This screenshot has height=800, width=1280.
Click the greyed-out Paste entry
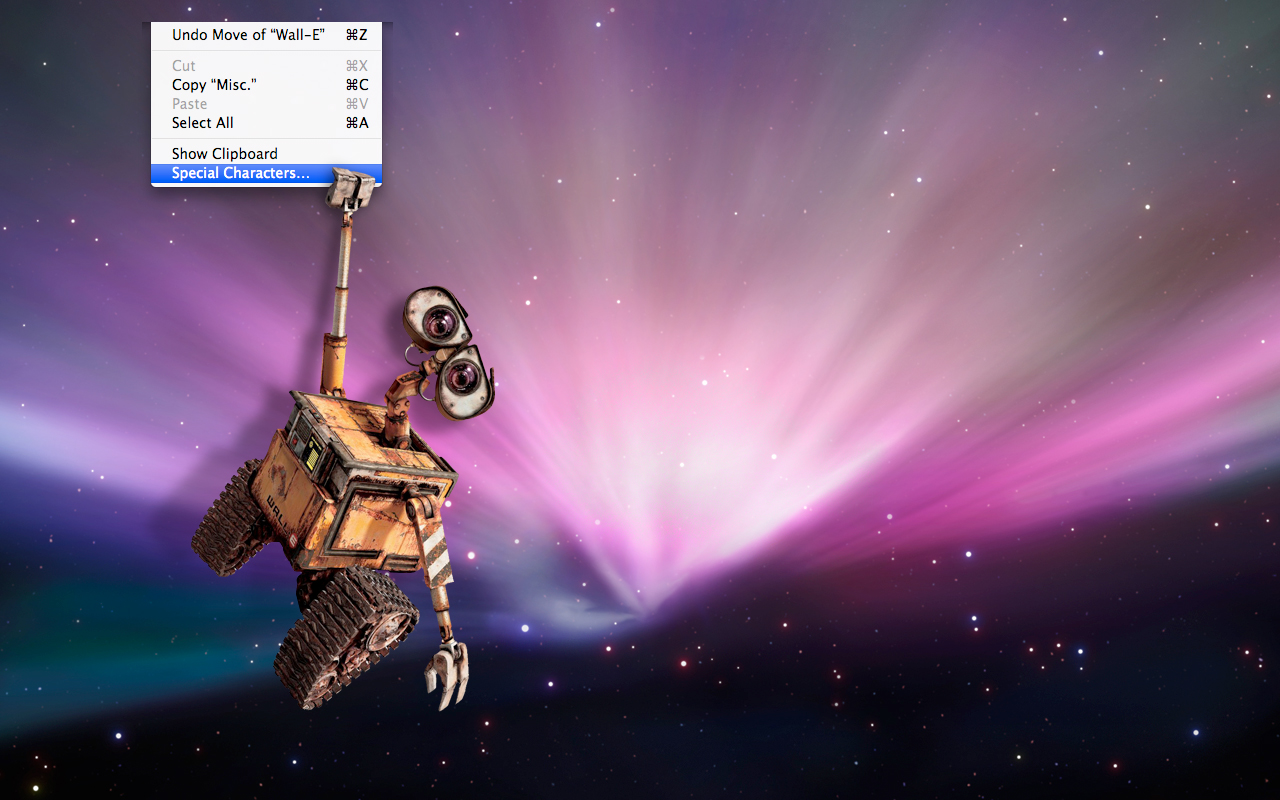point(266,104)
